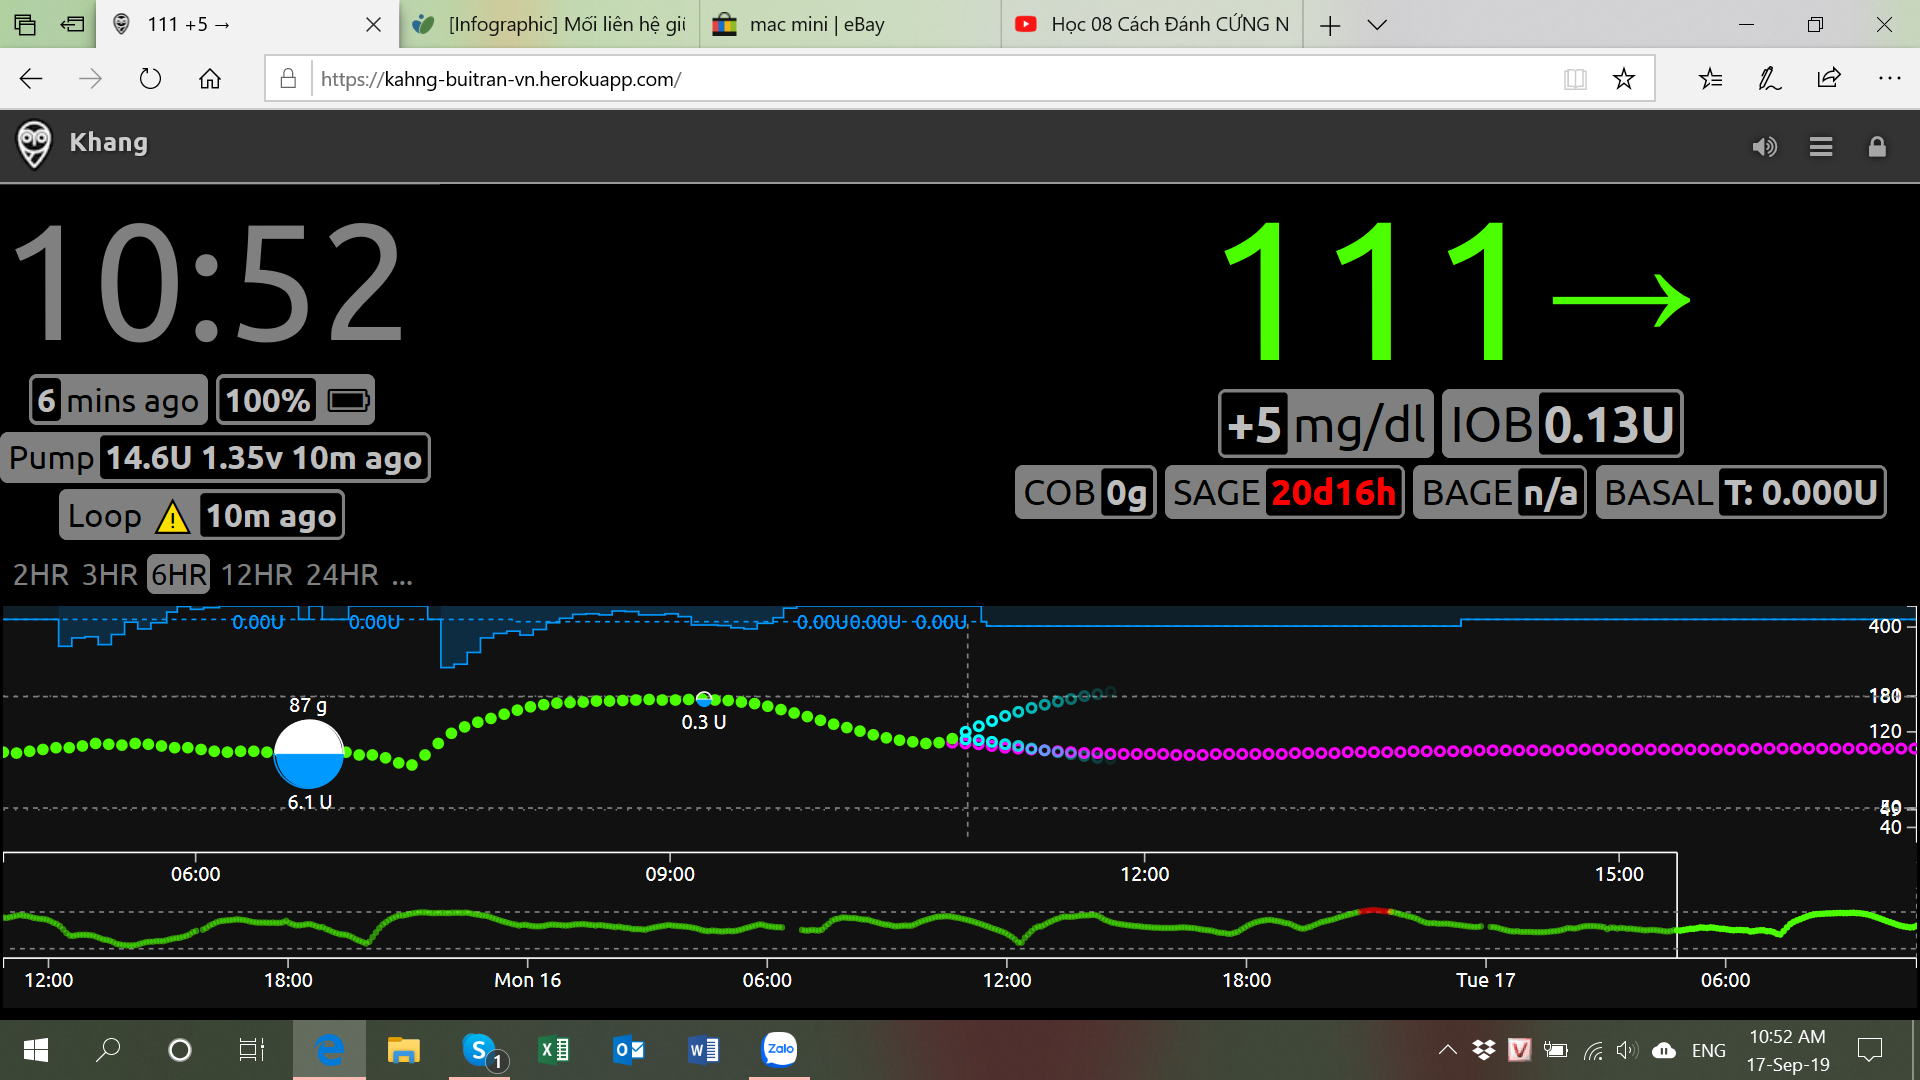Click the 111 glucose reading
The image size is (1920, 1080).
pos(1367,292)
